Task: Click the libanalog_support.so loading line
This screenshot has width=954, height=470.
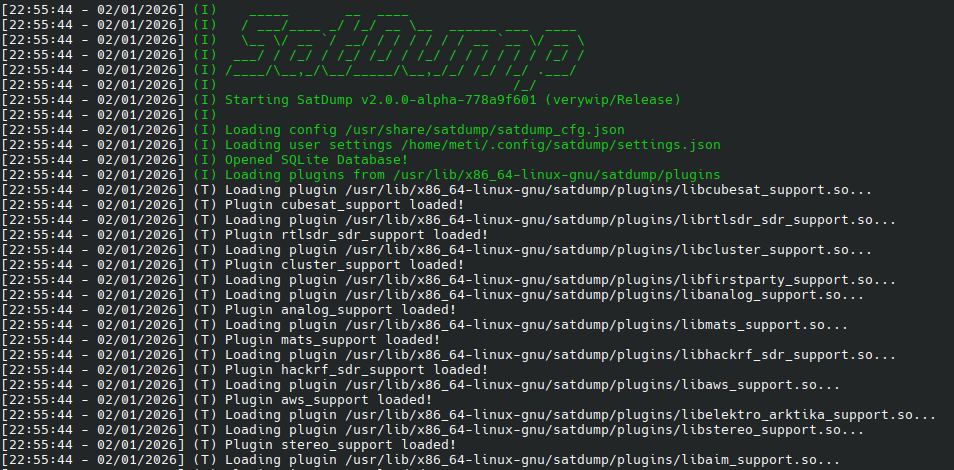Action: pyautogui.click(x=433, y=295)
